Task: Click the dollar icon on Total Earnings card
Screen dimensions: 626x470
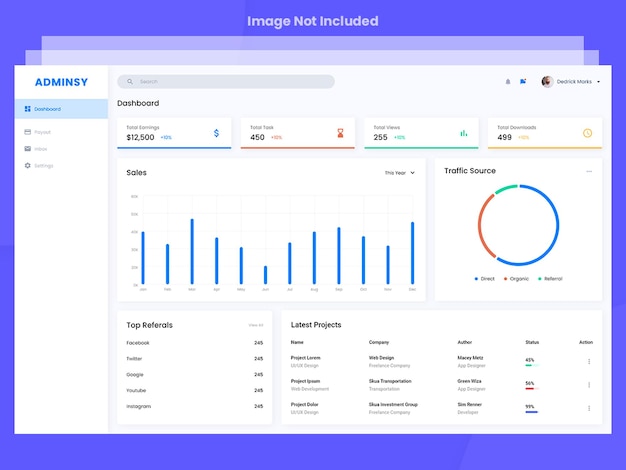Action: pyautogui.click(x=216, y=133)
